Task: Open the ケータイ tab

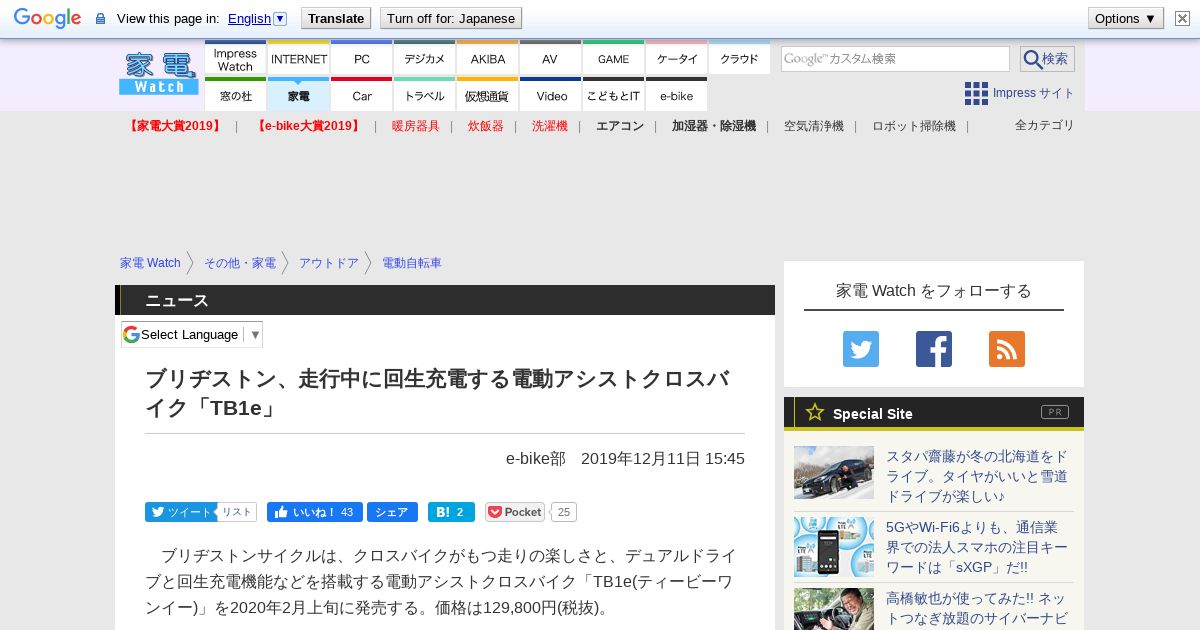Action: point(677,59)
